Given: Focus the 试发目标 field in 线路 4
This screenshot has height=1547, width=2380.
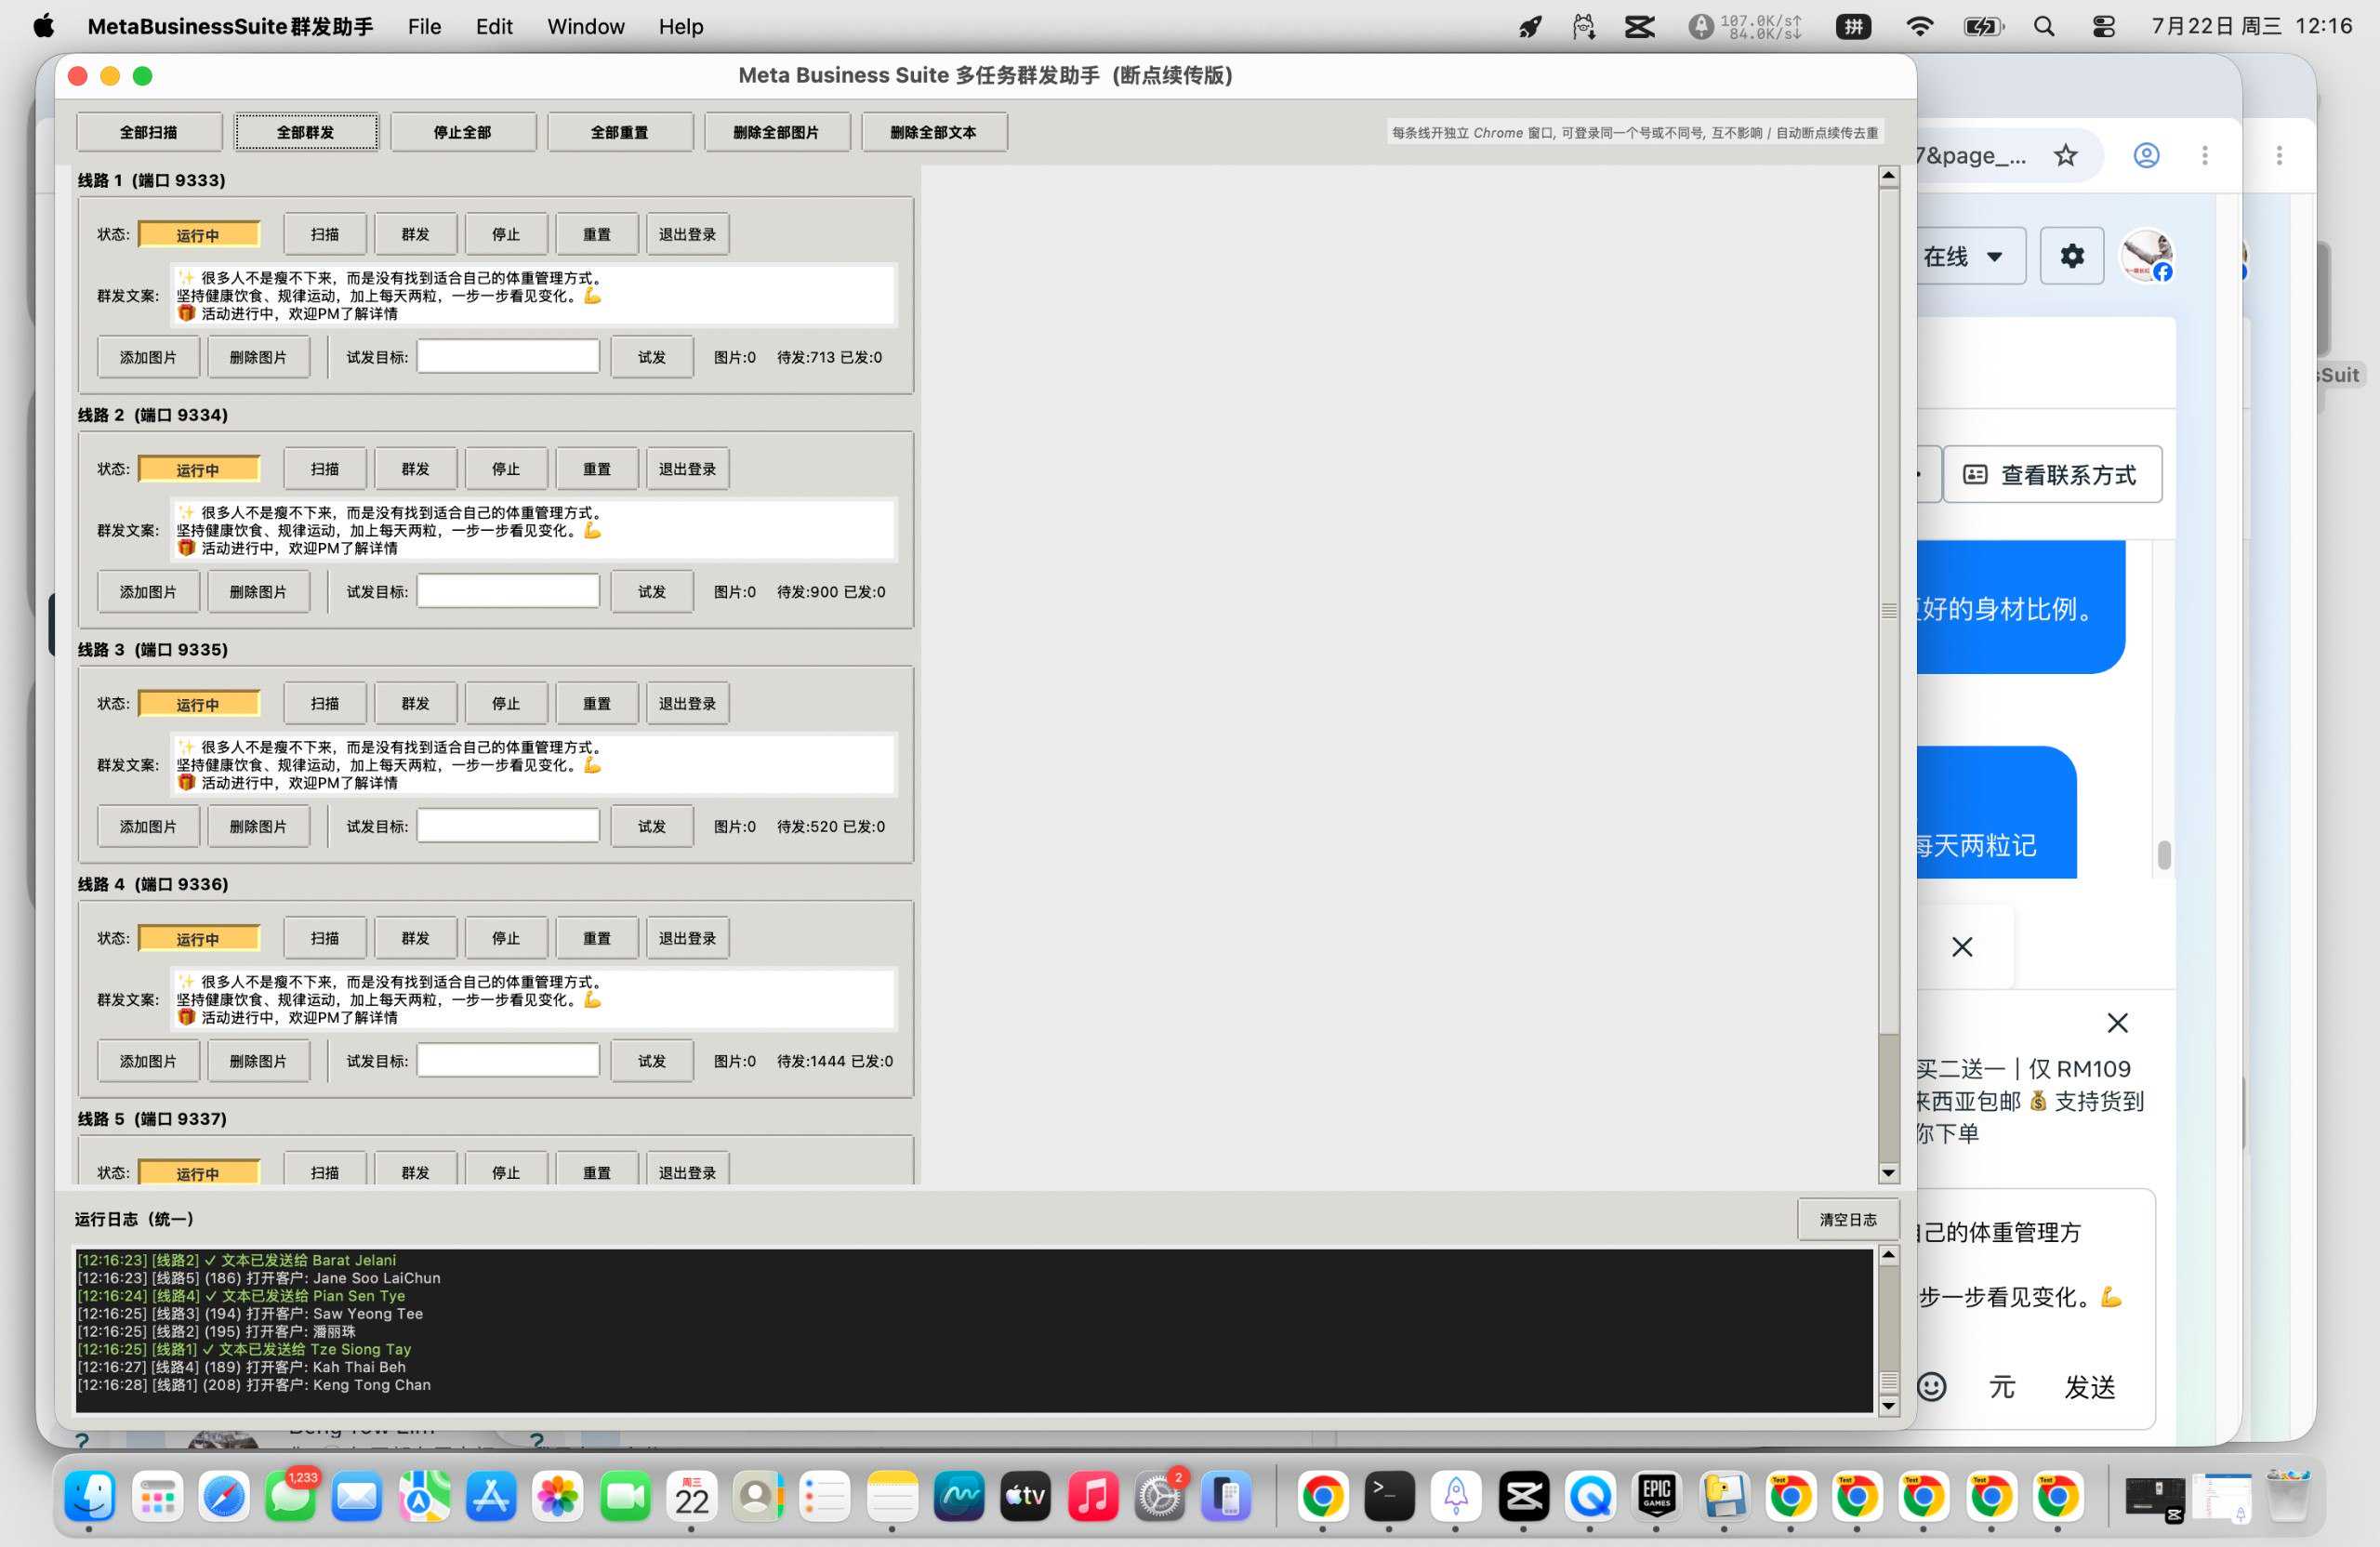Looking at the screenshot, I should pos(508,1061).
